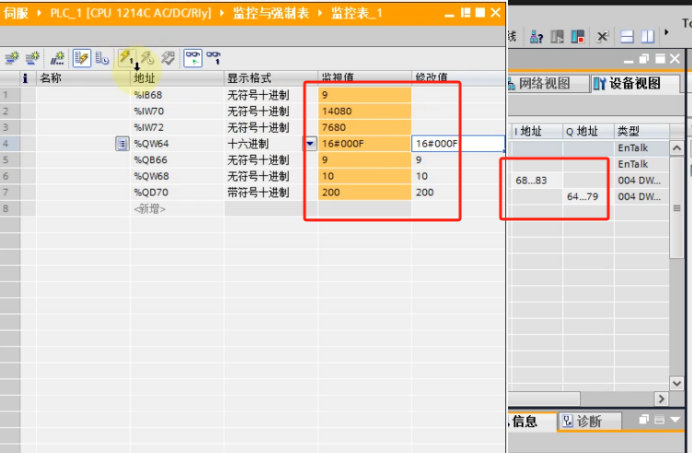Click the Insert comment line icon
This screenshot has width=692, height=453.
click(x=57, y=58)
